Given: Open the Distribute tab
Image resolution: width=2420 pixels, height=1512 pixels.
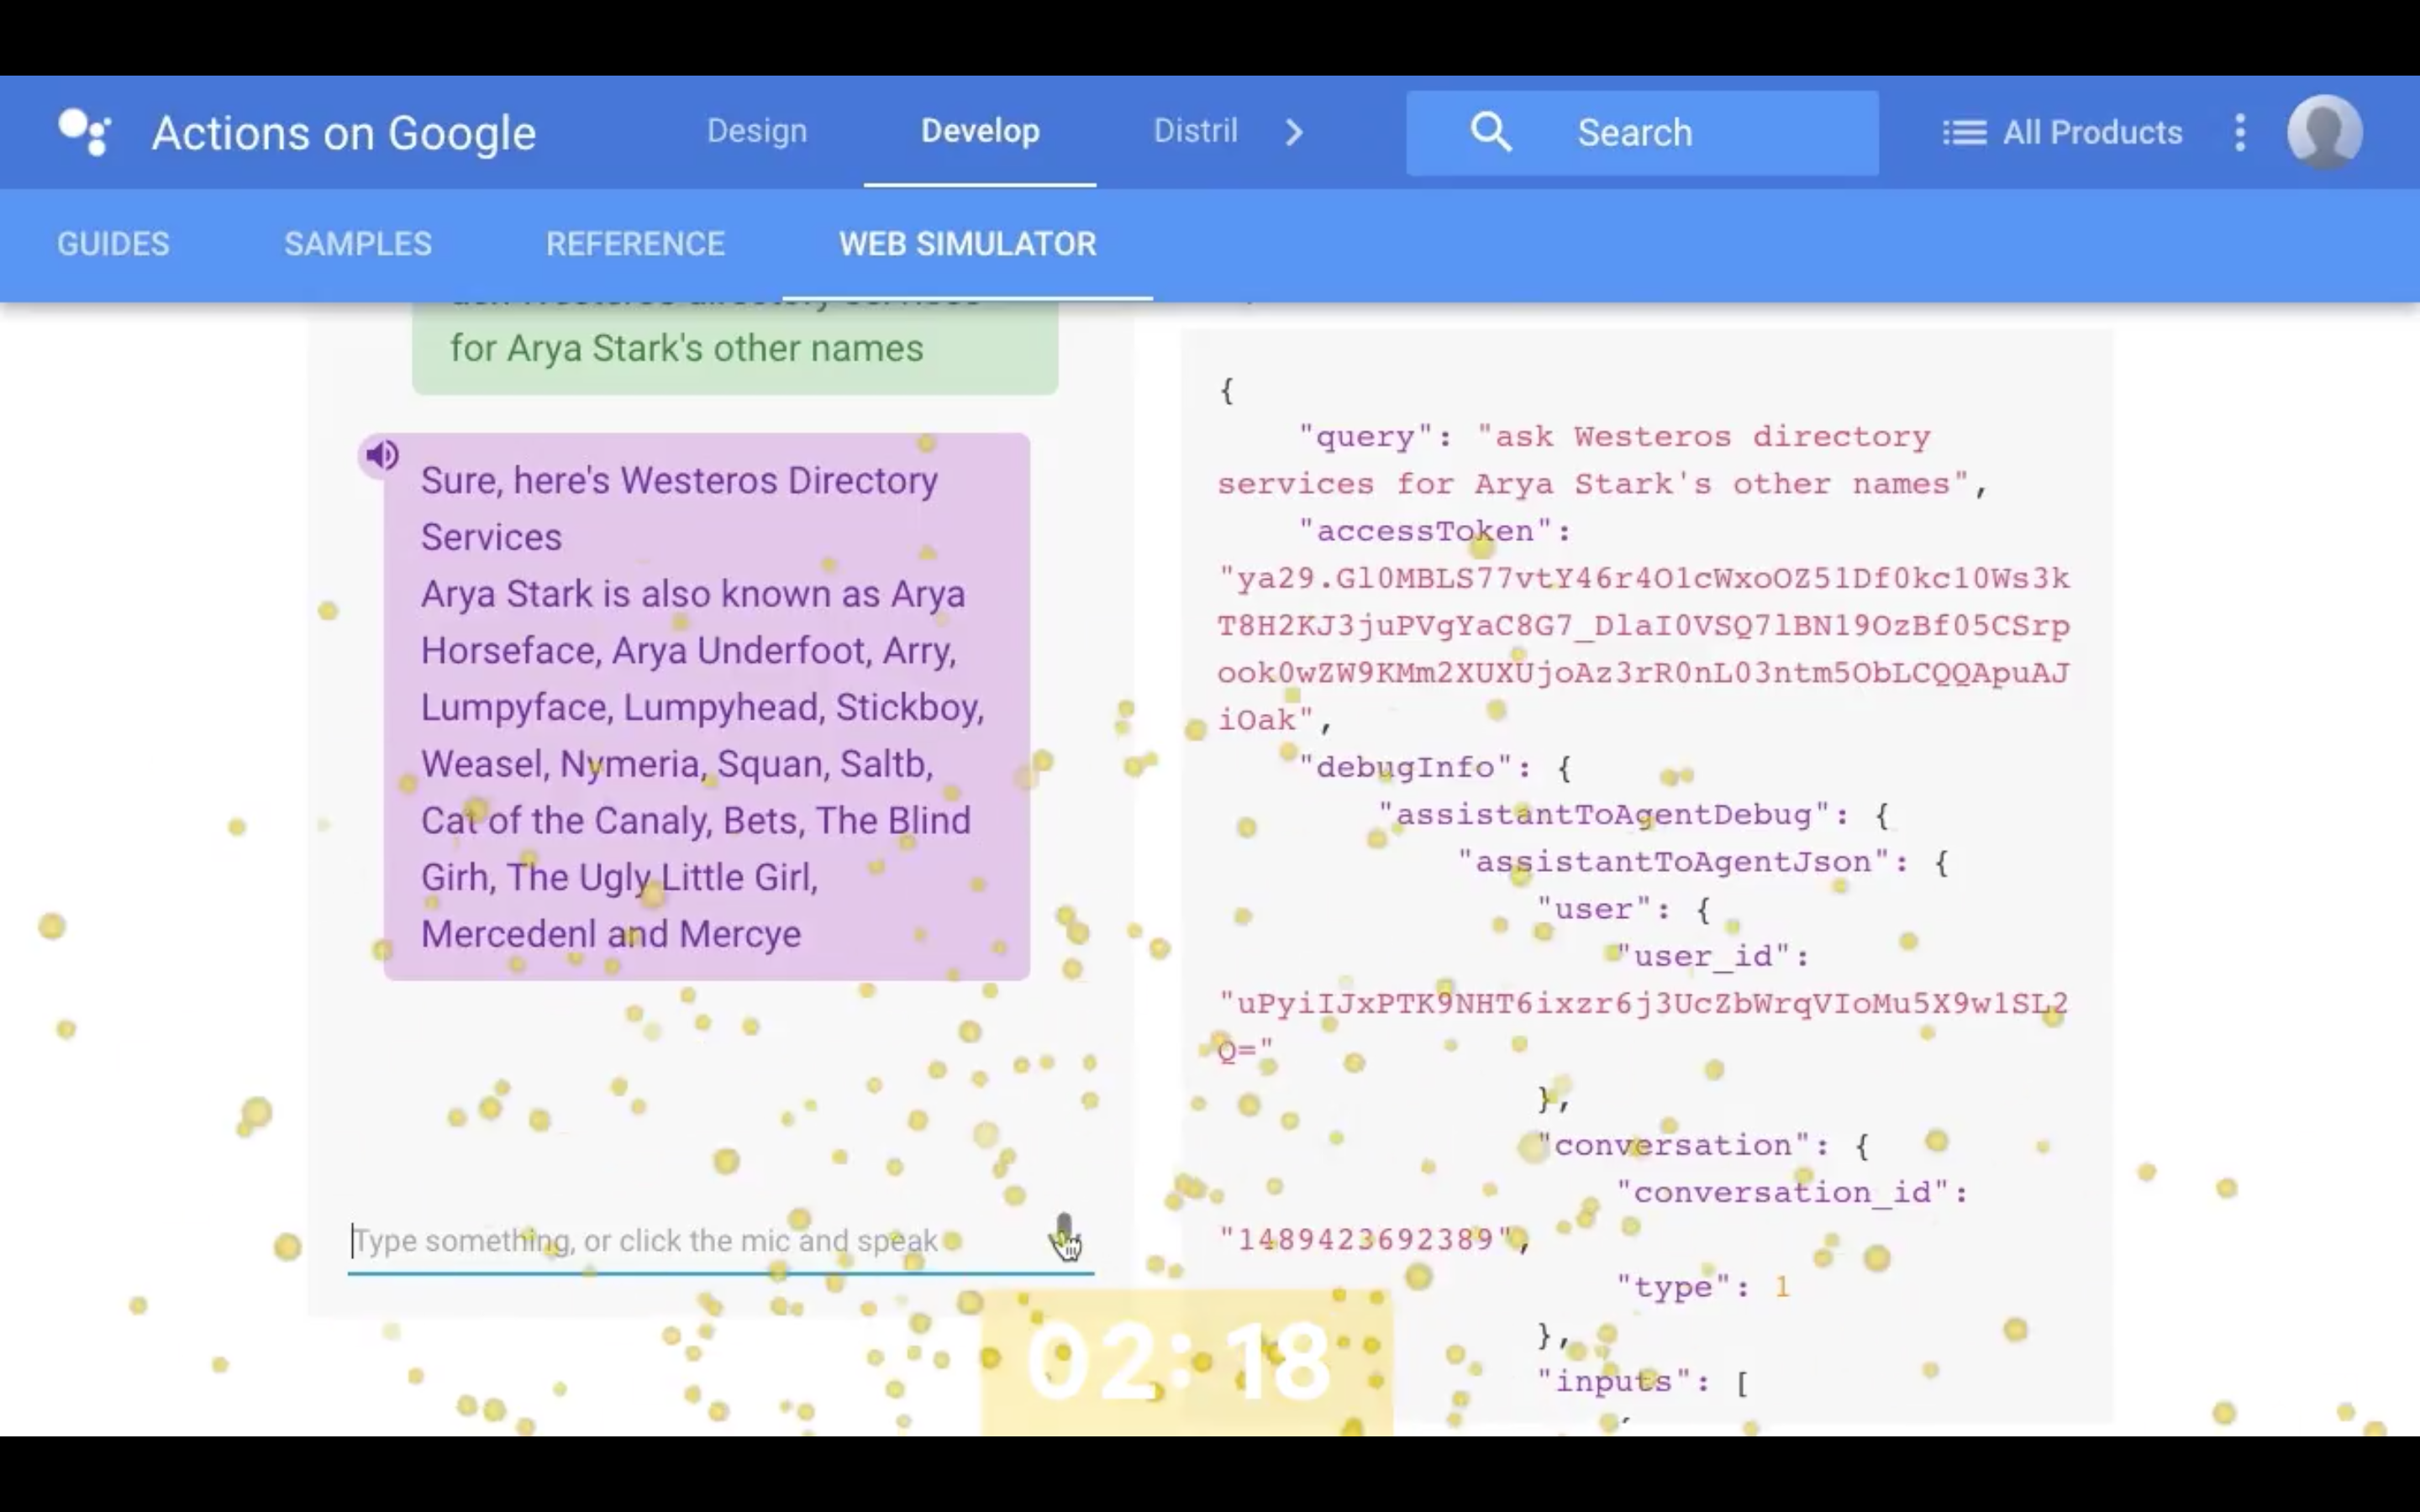Looking at the screenshot, I should 1195,131.
